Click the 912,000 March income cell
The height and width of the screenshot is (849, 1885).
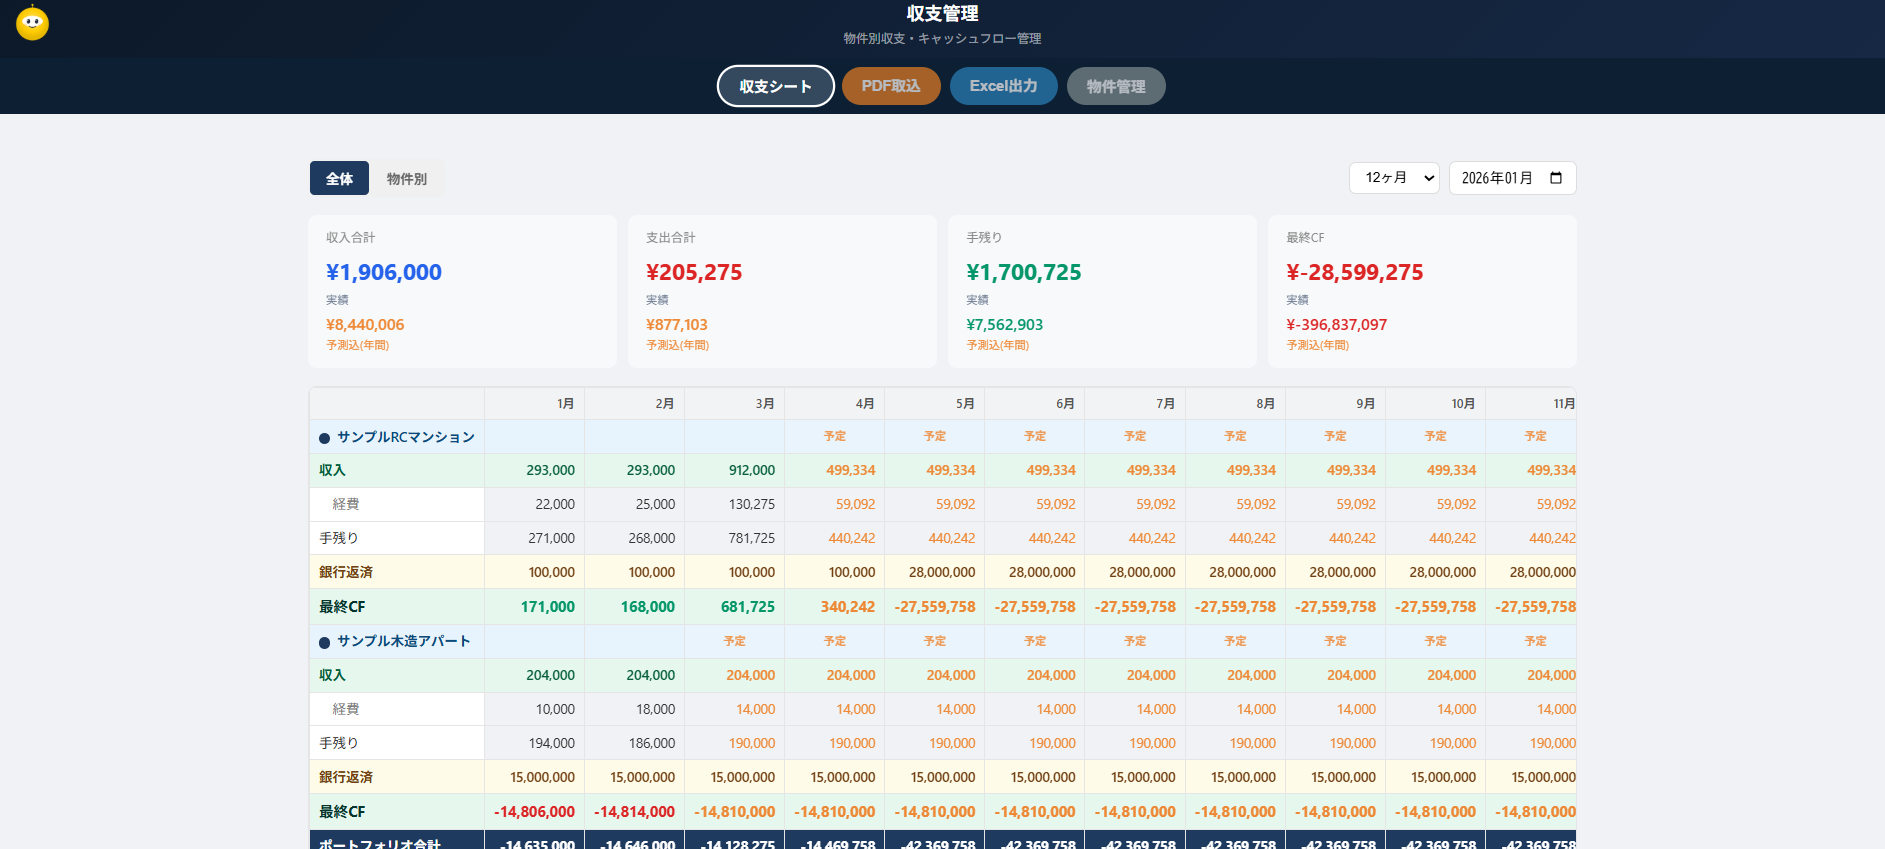pos(735,470)
